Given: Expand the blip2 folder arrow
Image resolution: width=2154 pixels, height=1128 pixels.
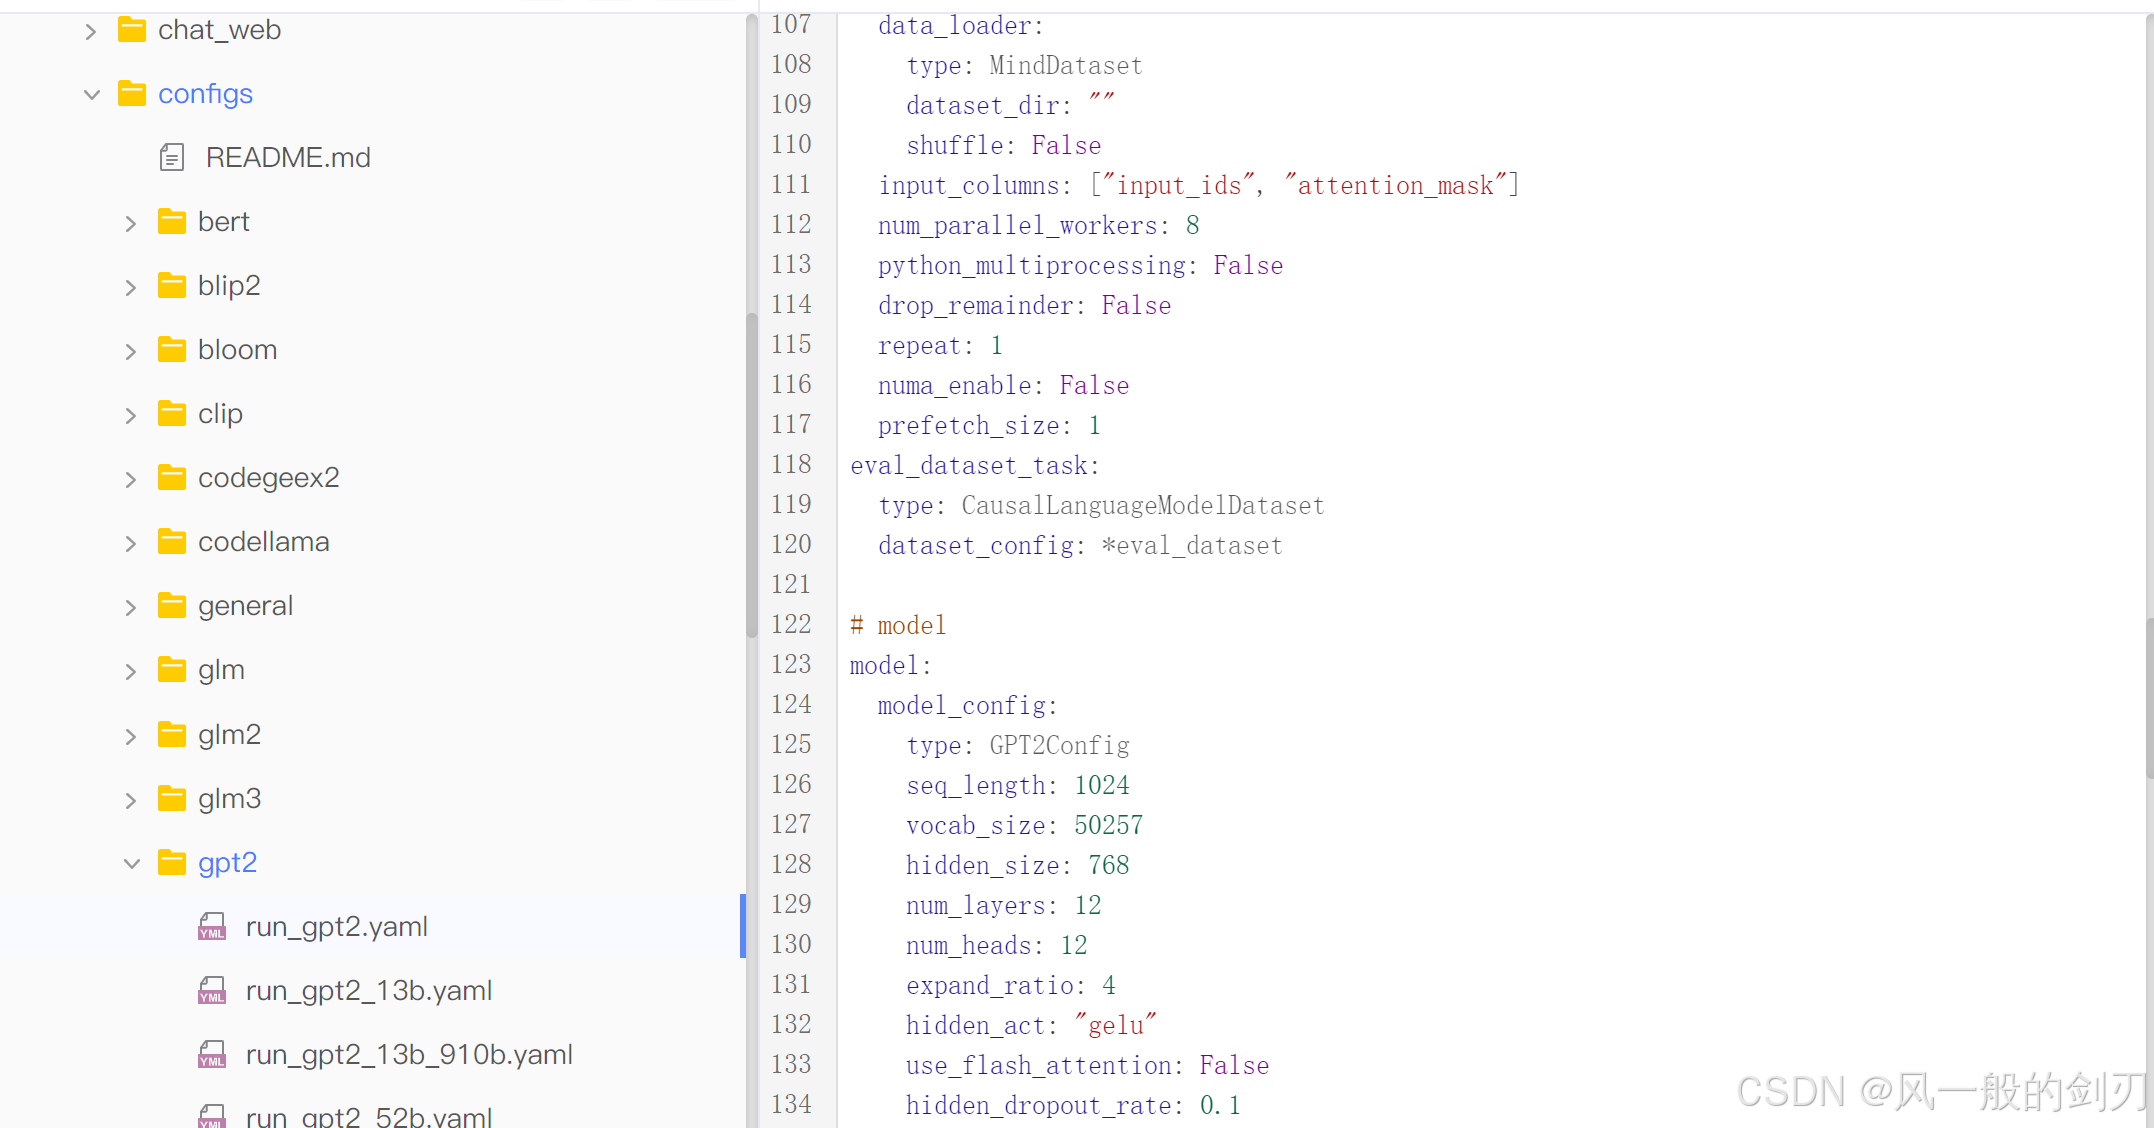Looking at the screenshot, I should pyautogui.click(x=131, y=287).
